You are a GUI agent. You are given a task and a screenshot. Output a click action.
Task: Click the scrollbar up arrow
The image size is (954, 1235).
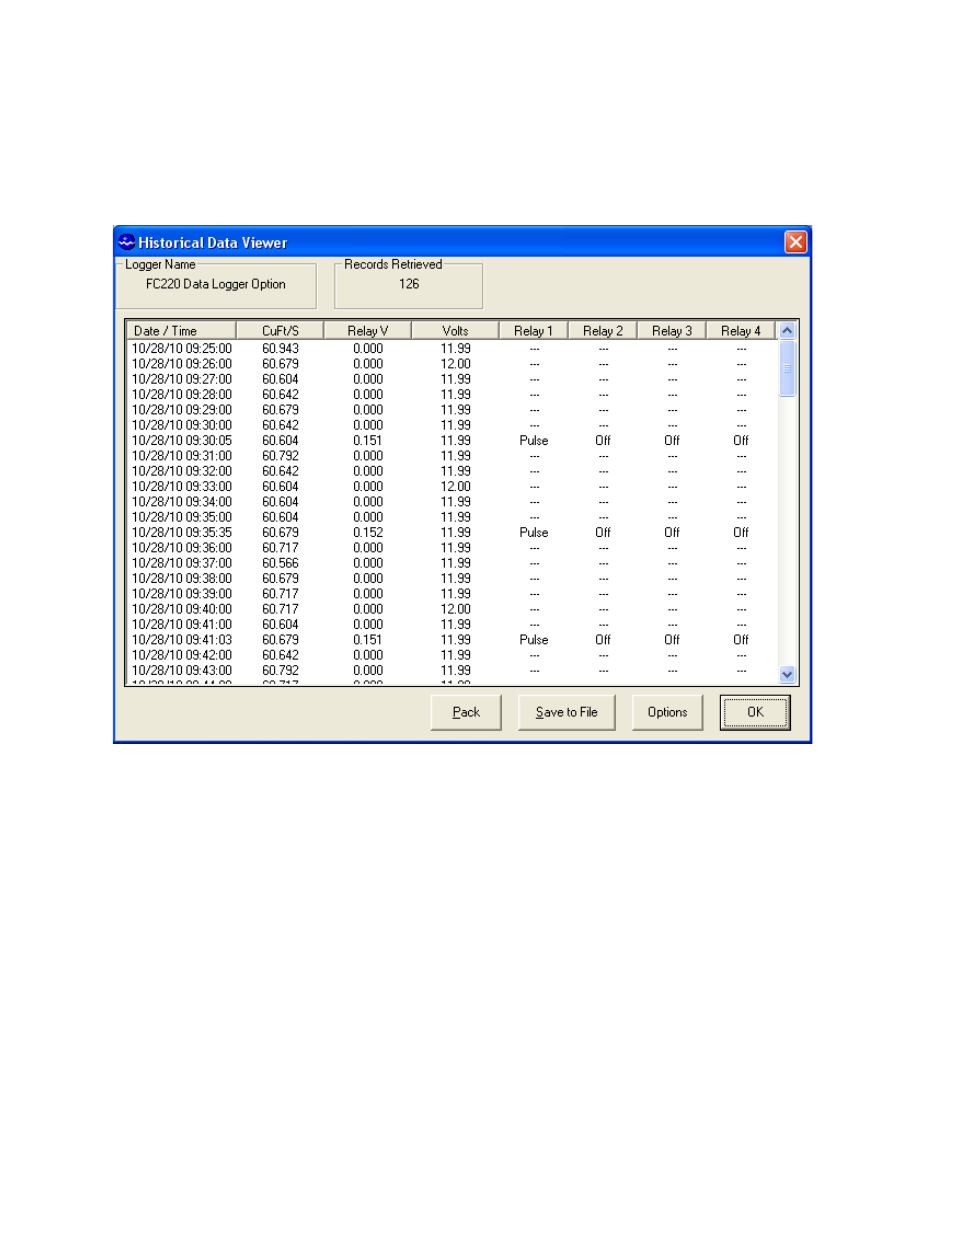(x=787, y=331)
